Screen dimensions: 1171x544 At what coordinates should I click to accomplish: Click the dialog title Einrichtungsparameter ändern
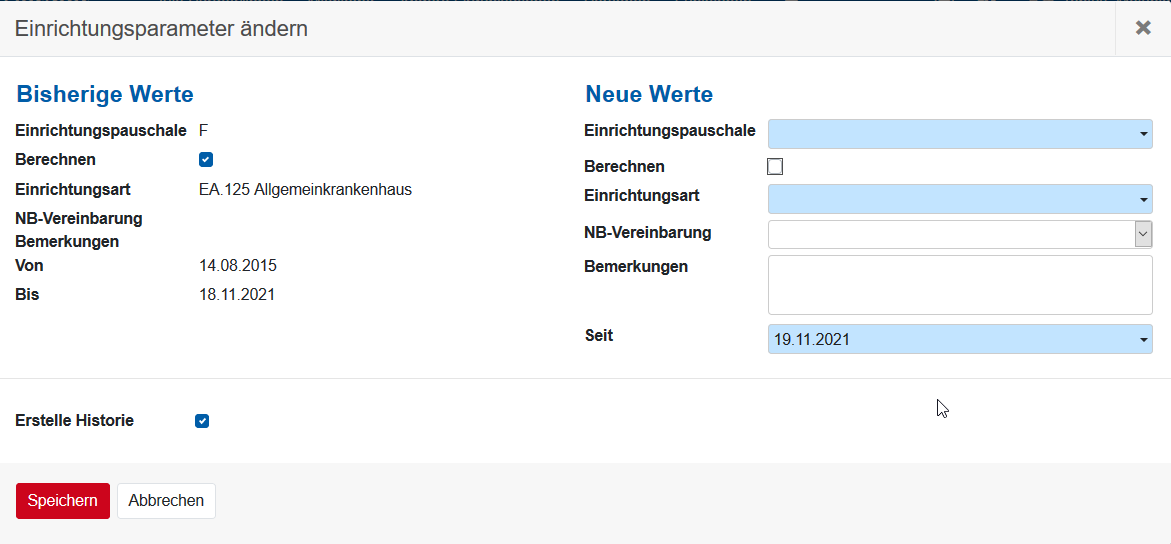tap(161, 29)
